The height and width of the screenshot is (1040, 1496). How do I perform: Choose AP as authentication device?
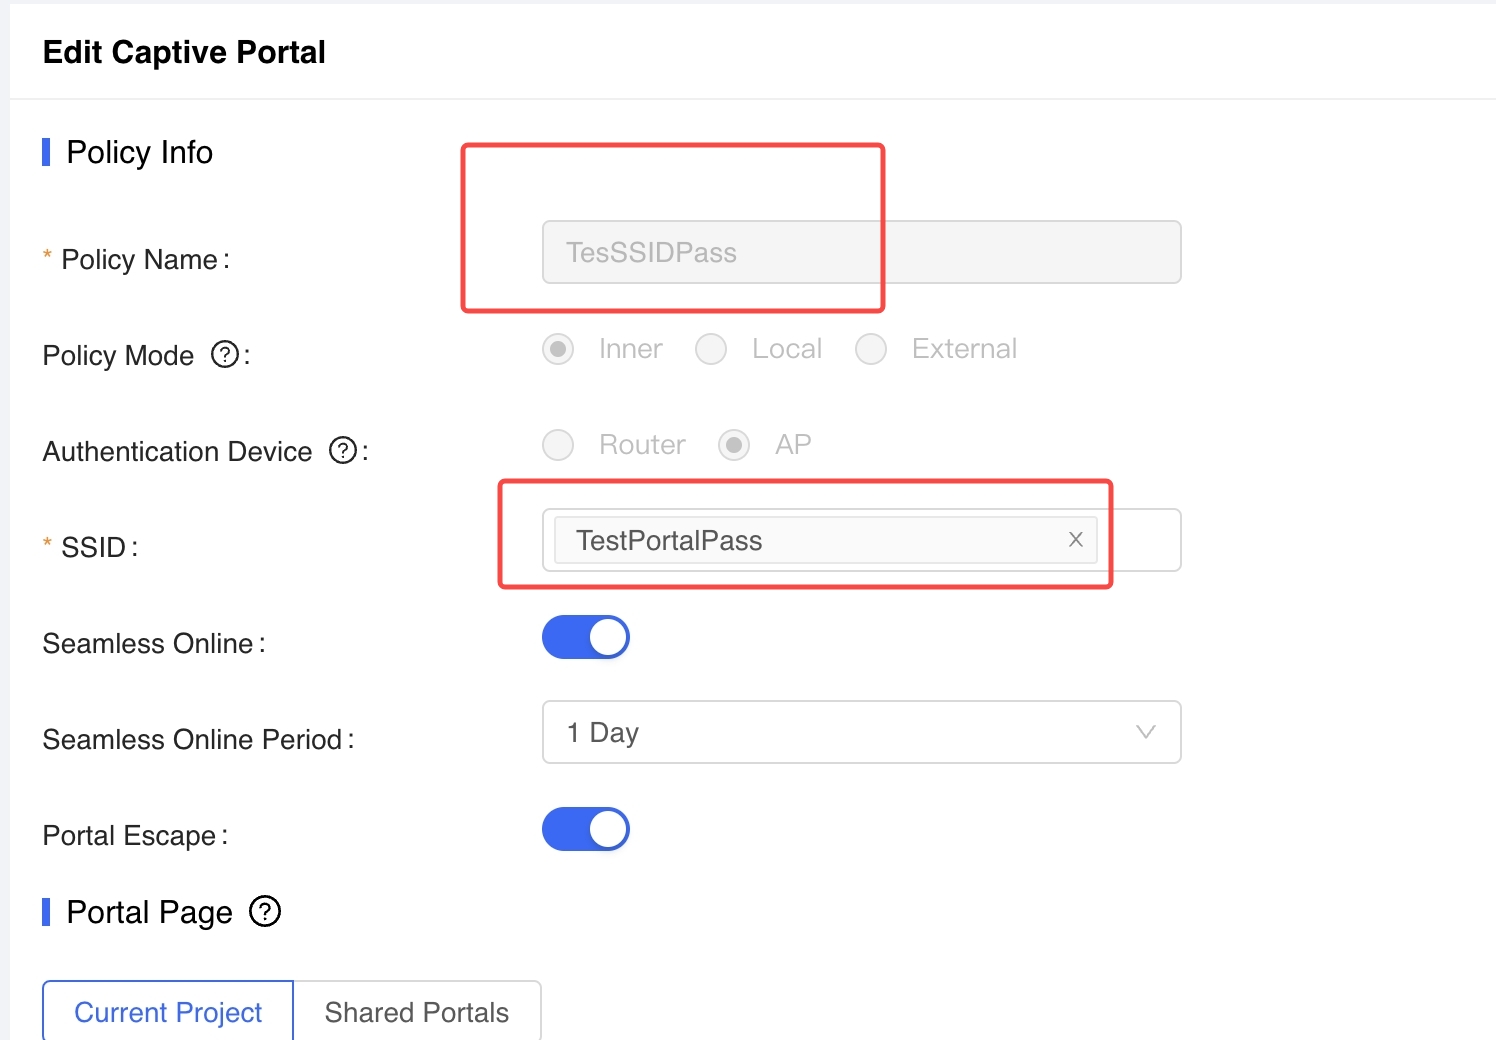[734, 445]
